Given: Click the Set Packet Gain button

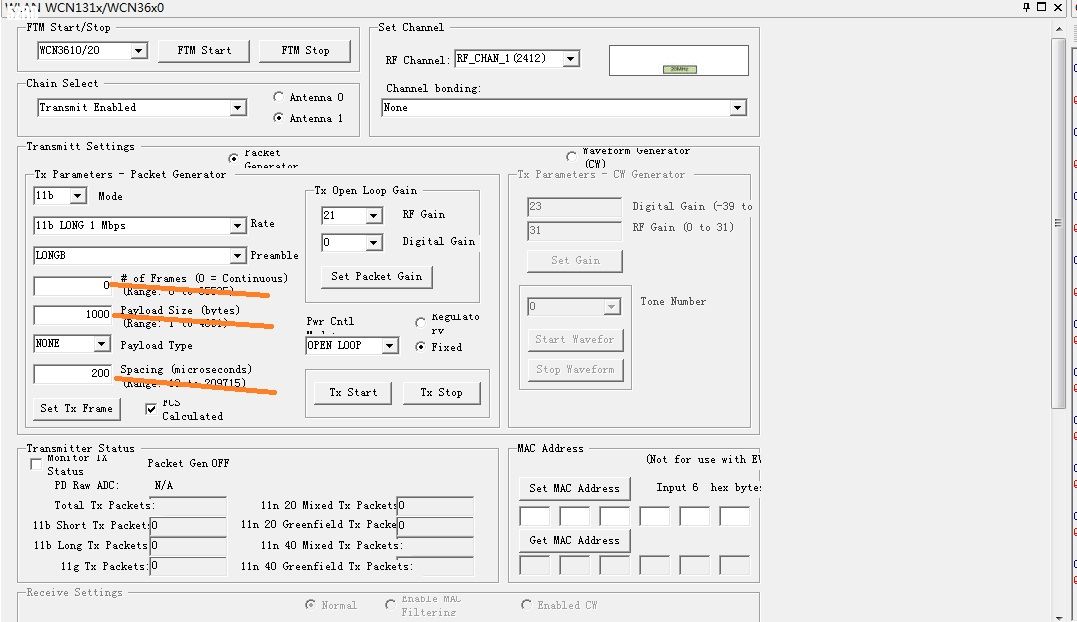Looking at the screenshot, I should [376, 277].
